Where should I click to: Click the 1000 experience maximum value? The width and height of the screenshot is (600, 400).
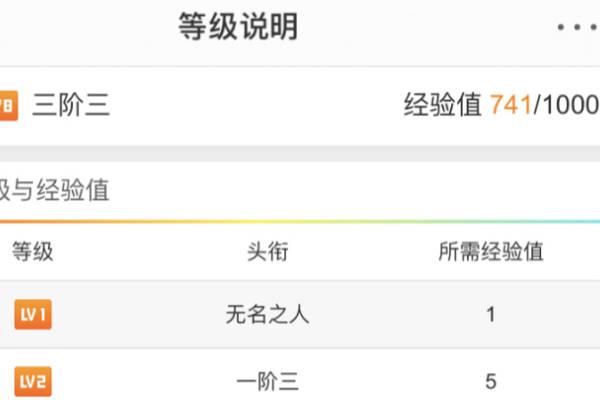571,105
